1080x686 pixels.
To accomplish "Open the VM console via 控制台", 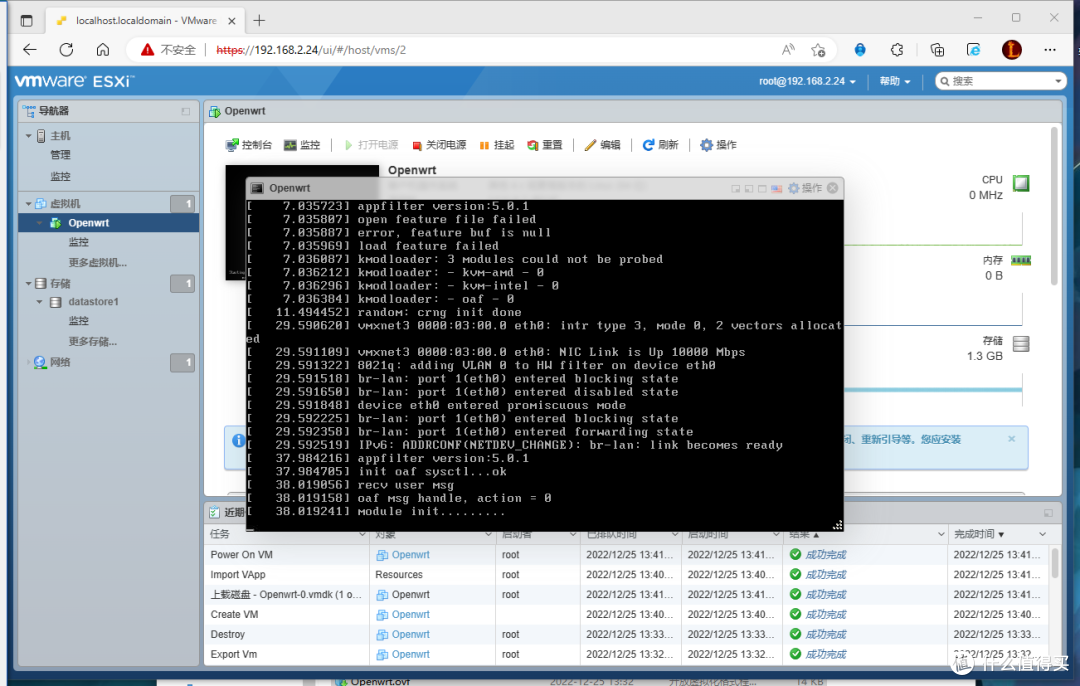I will click(248, 145).
